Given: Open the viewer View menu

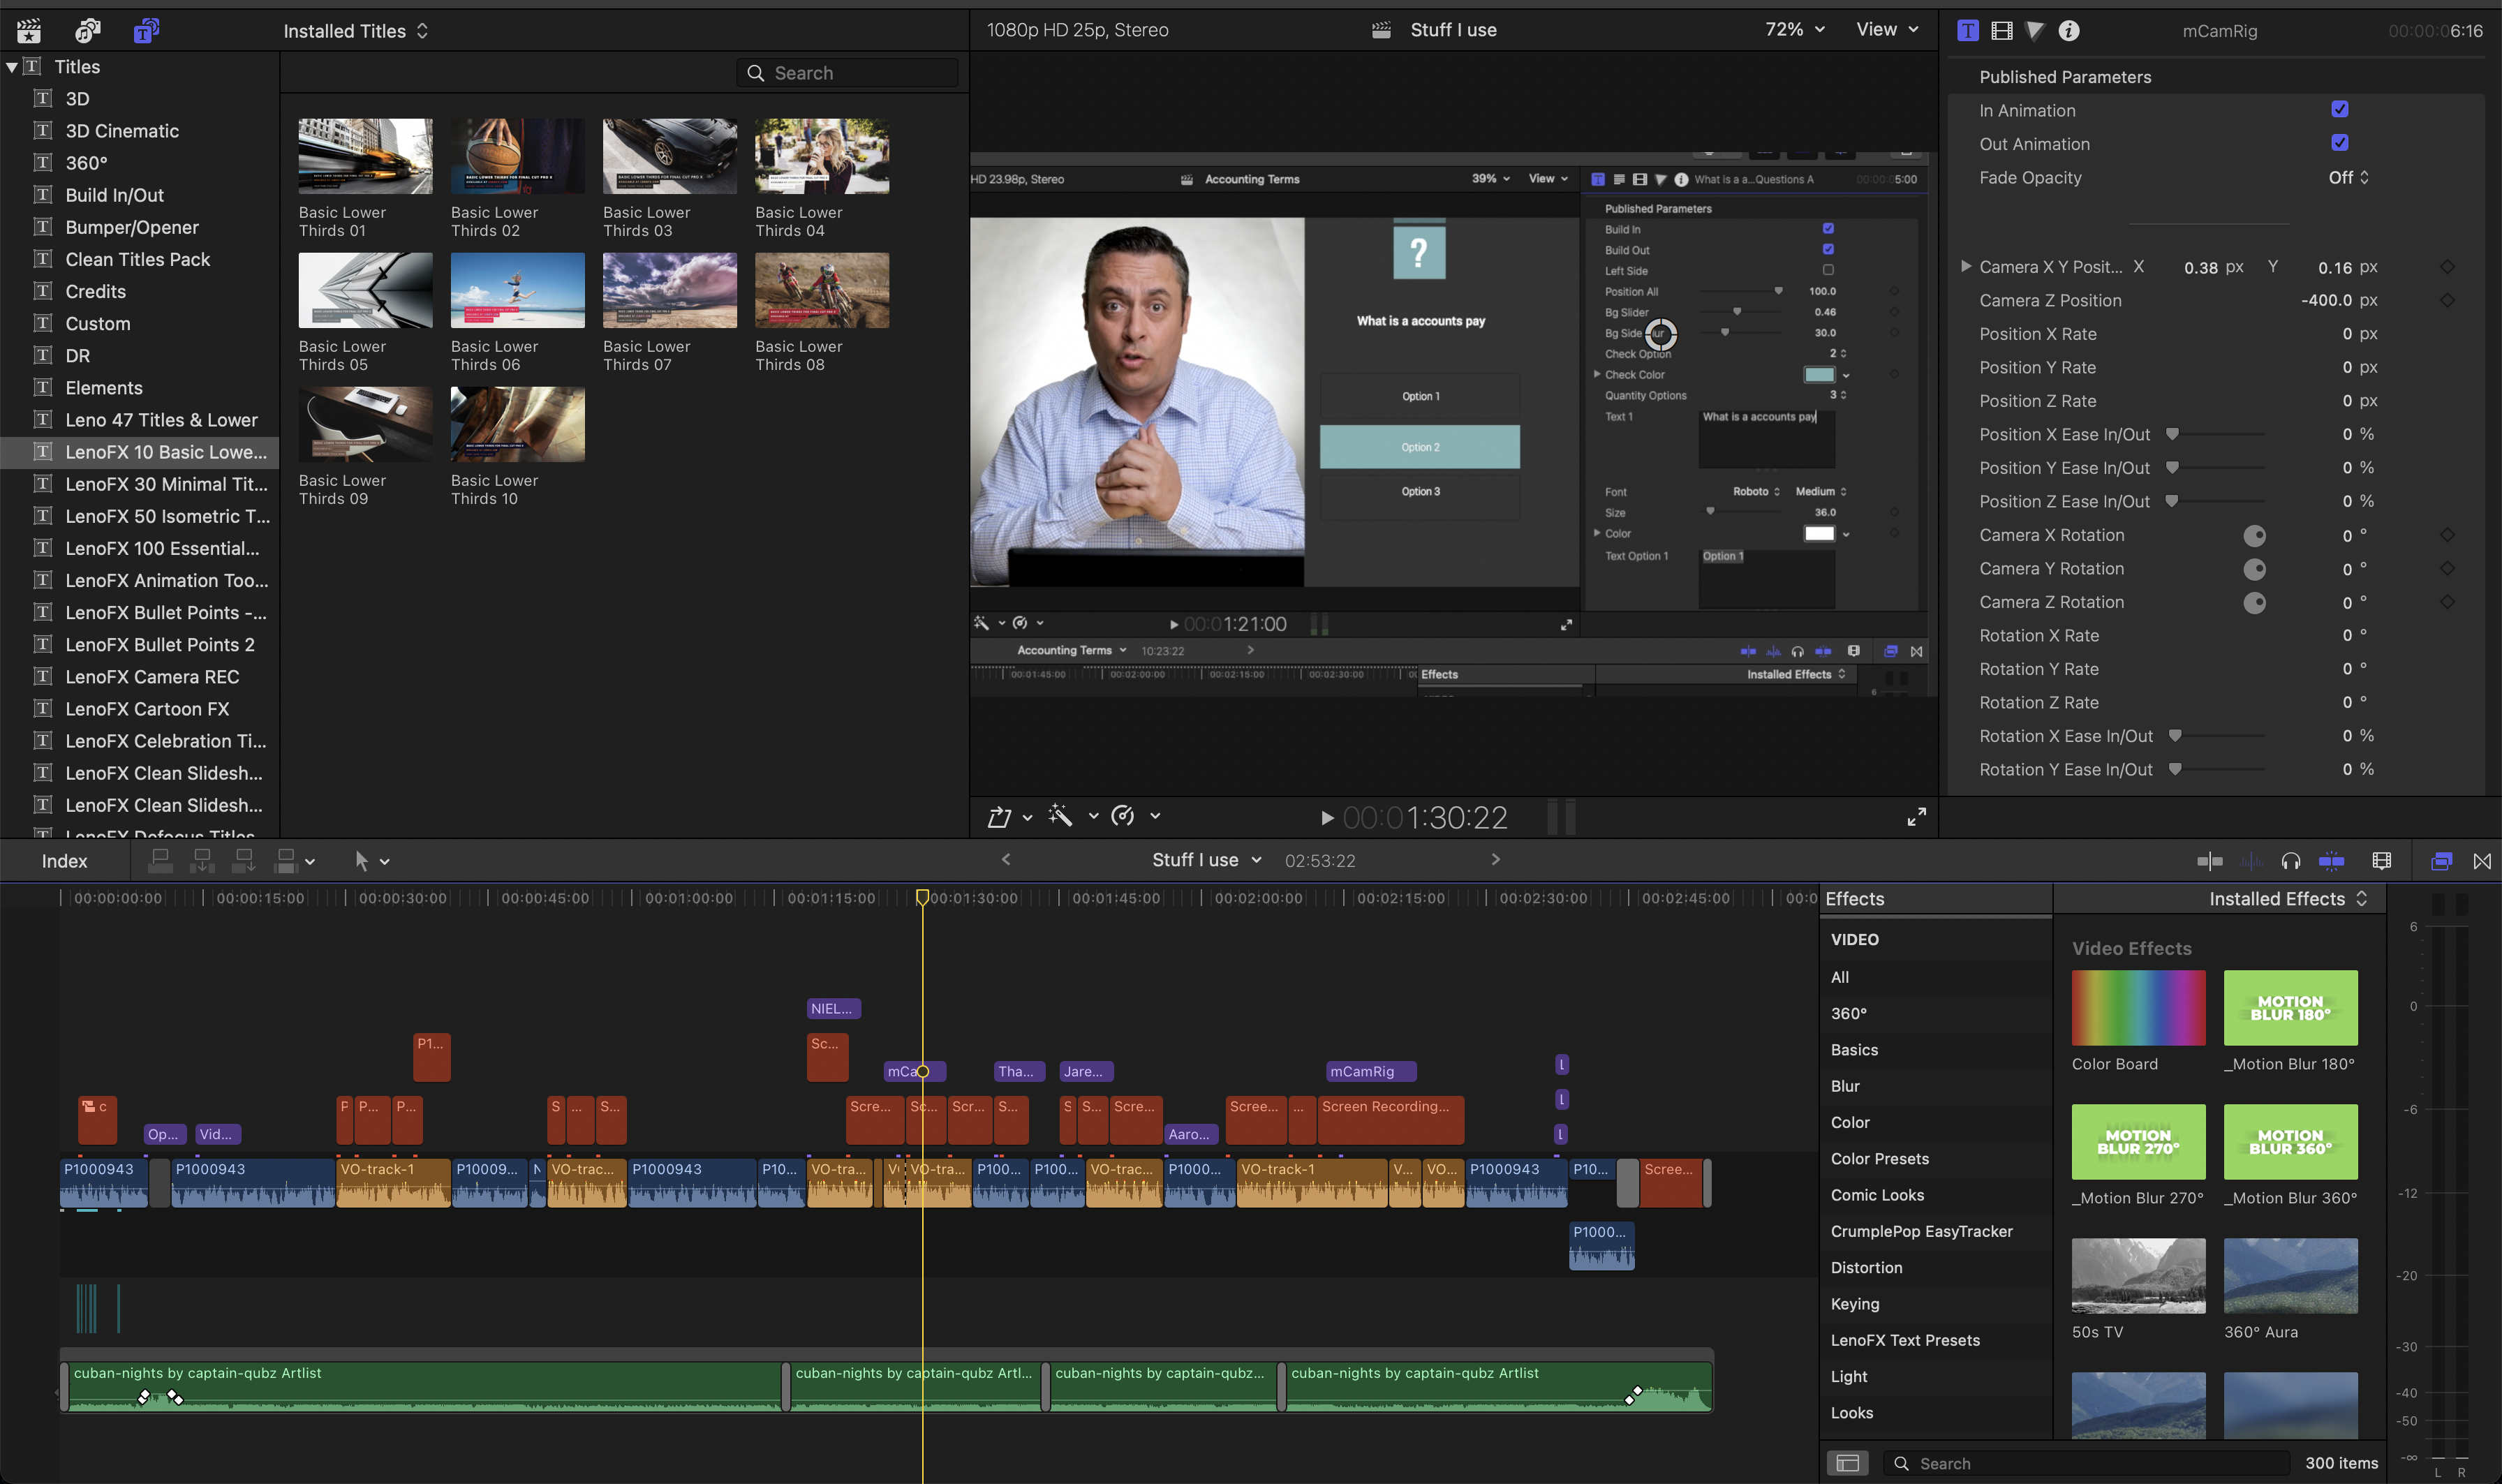Looking at the screenshot, I should point(1886,29).
